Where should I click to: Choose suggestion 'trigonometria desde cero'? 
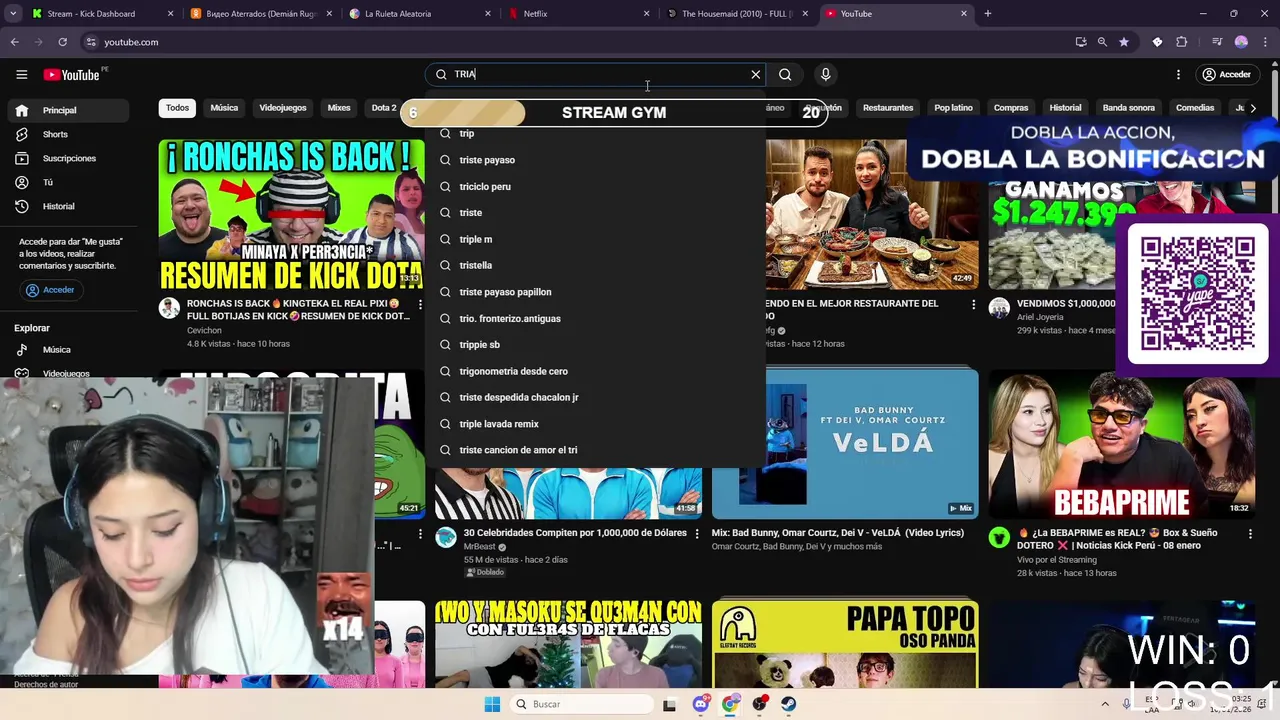pos(596,371)
